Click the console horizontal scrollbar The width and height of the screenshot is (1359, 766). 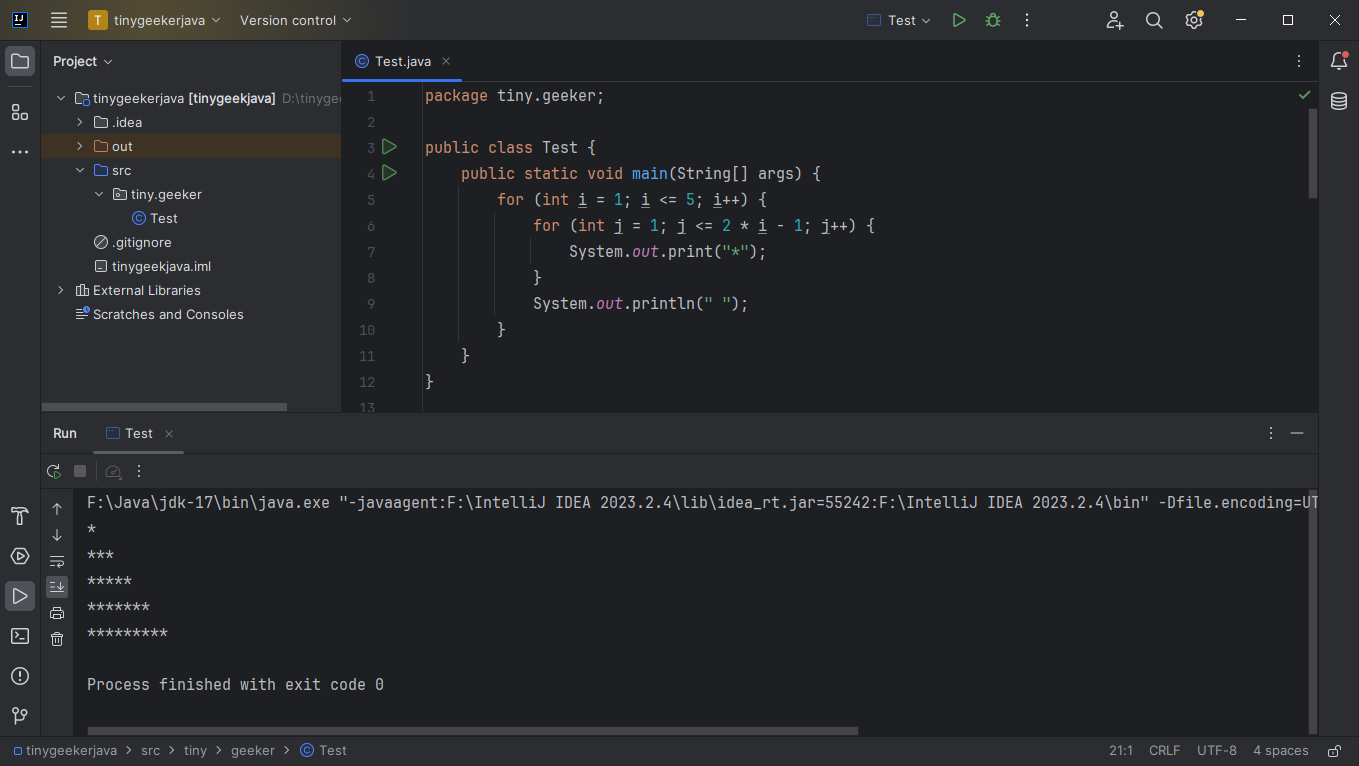pyautogui.click(x=472, y=731)
